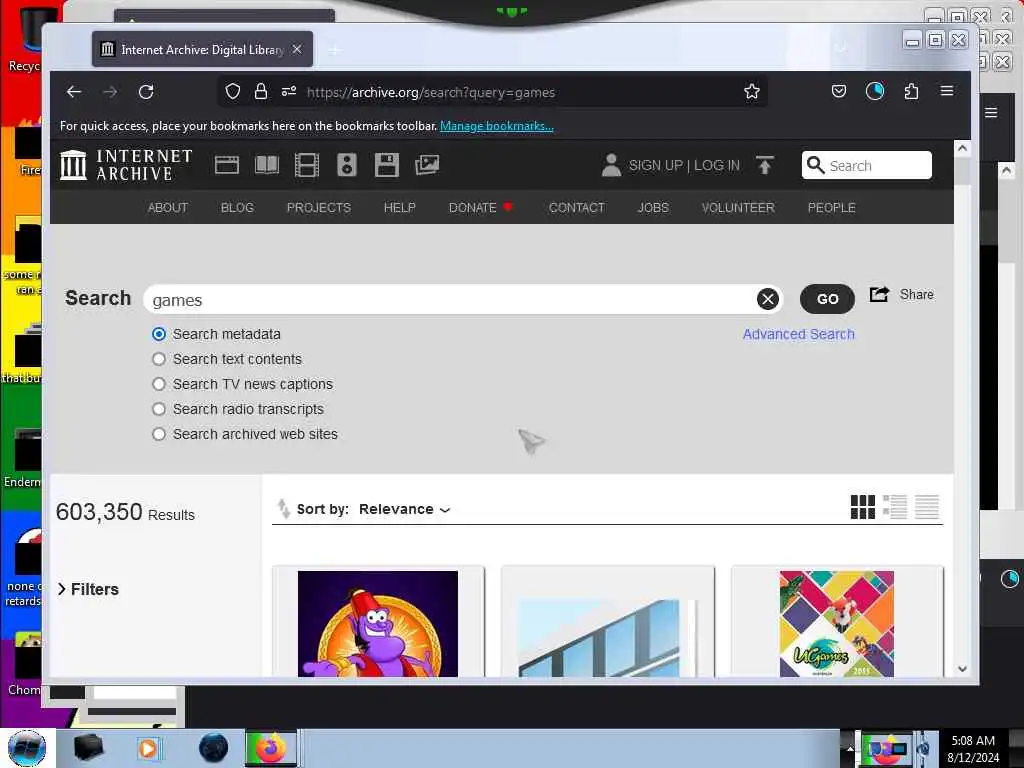Select the Internet Archive browser tab
The image size is (1024, 768).
202,50
